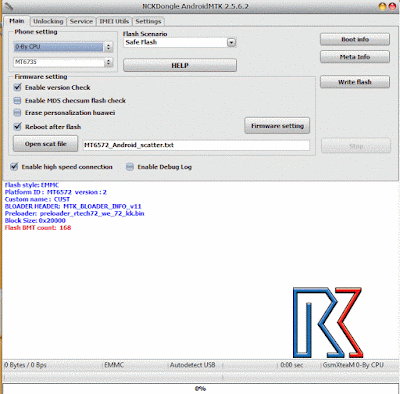The height and width of the screenshot is (394, 400).
Task: Click the disabled Stop button
Action: pos(356,146)
